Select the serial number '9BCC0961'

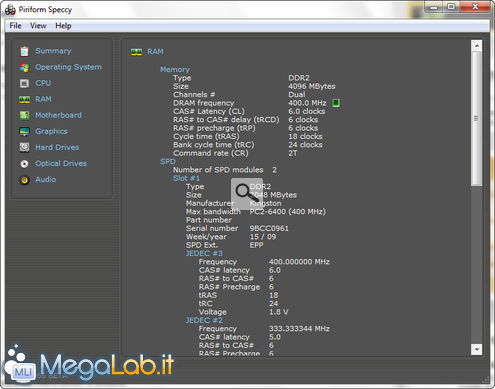[269, 228]
